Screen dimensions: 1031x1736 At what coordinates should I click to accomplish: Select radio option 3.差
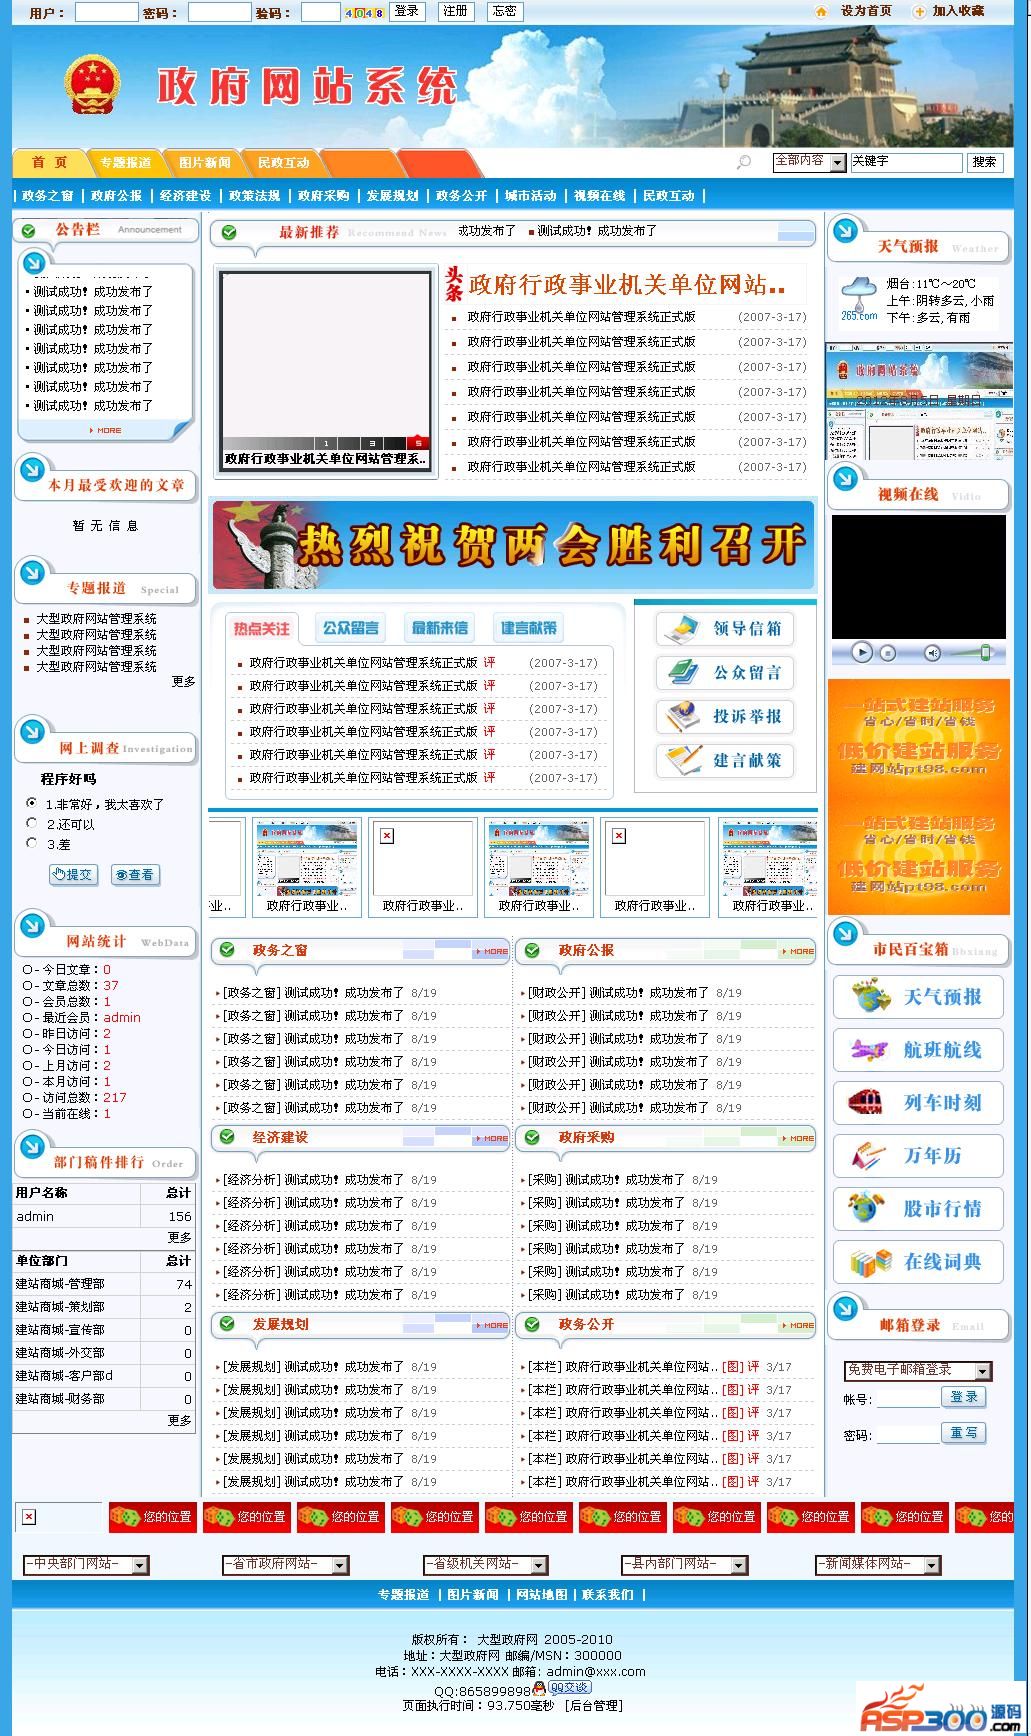32,843
